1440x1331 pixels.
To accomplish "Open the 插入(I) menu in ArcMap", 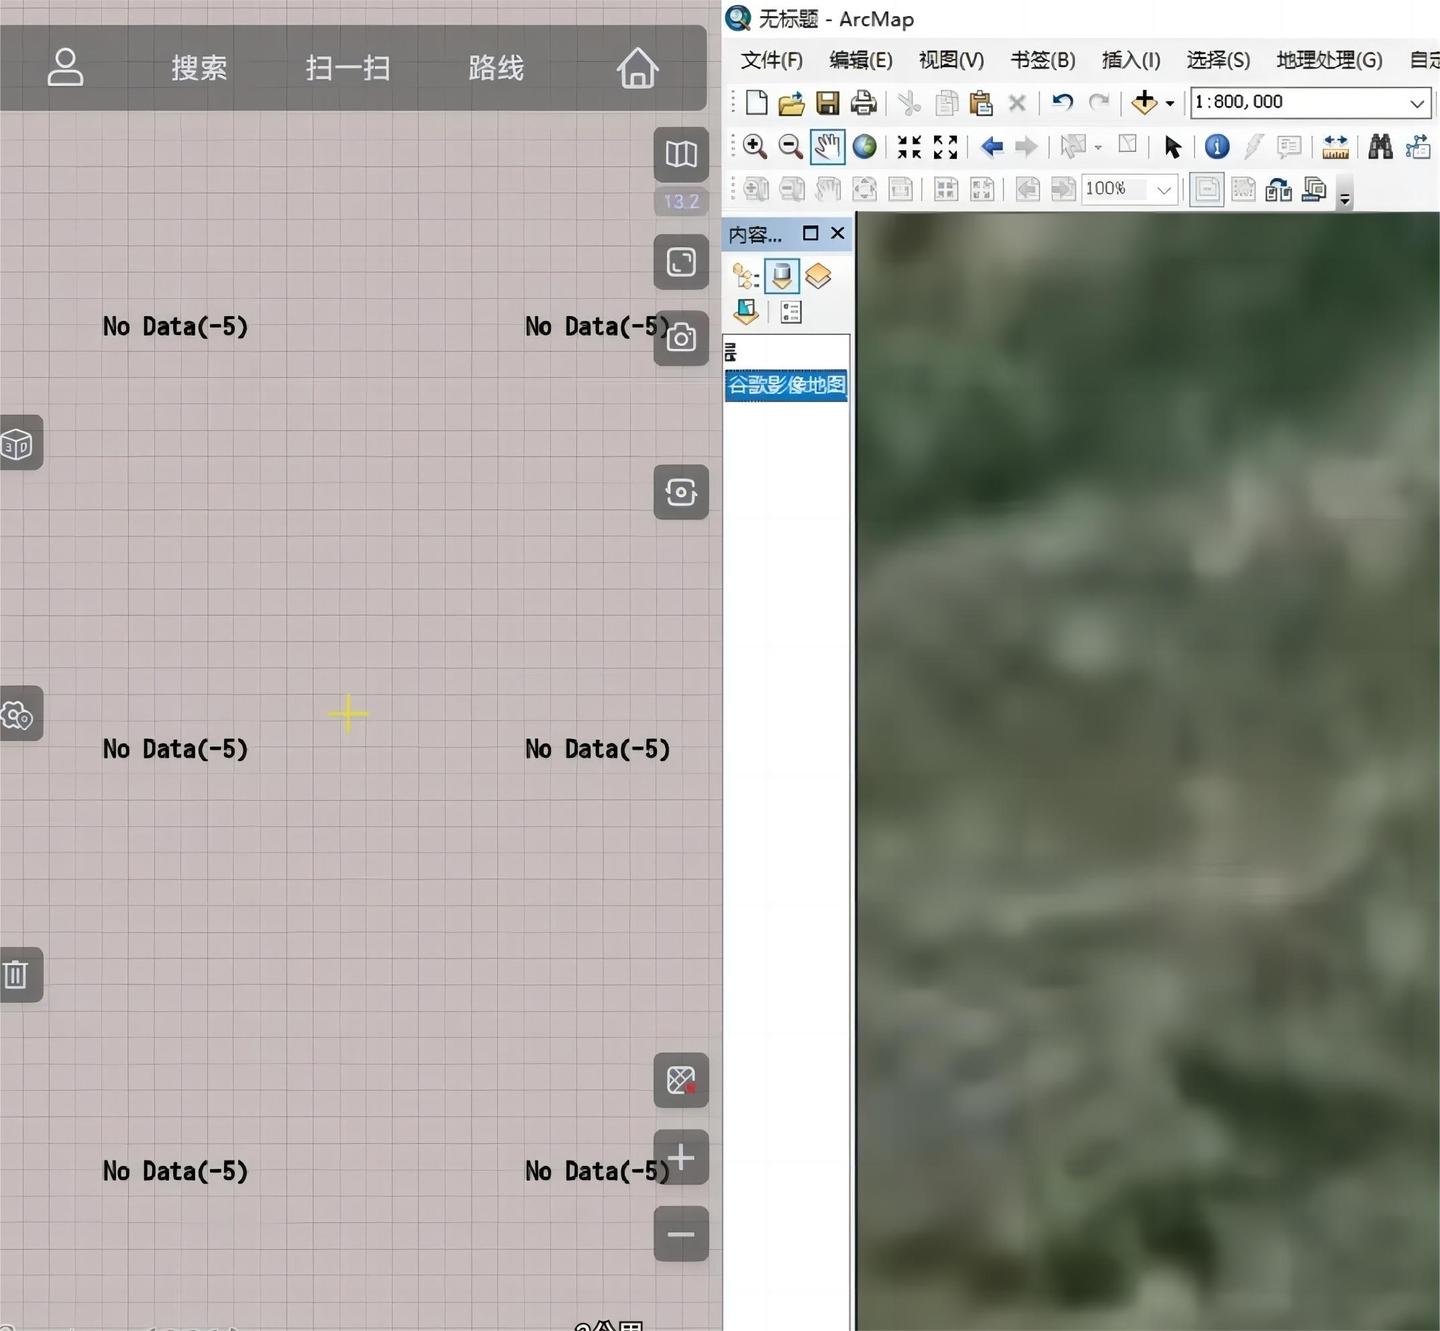I will [1131, 60].
